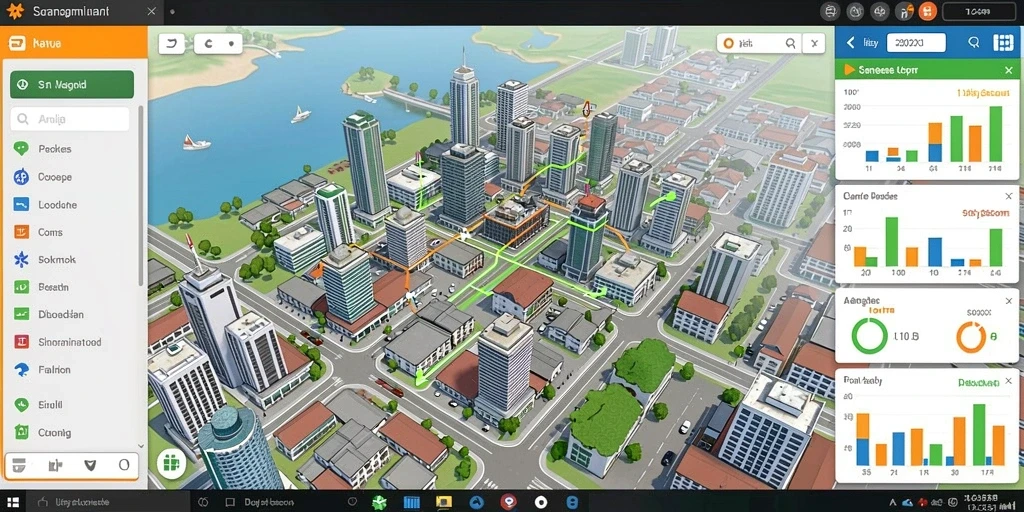Go back using the blue panel chevron

(x=850, y=43)
